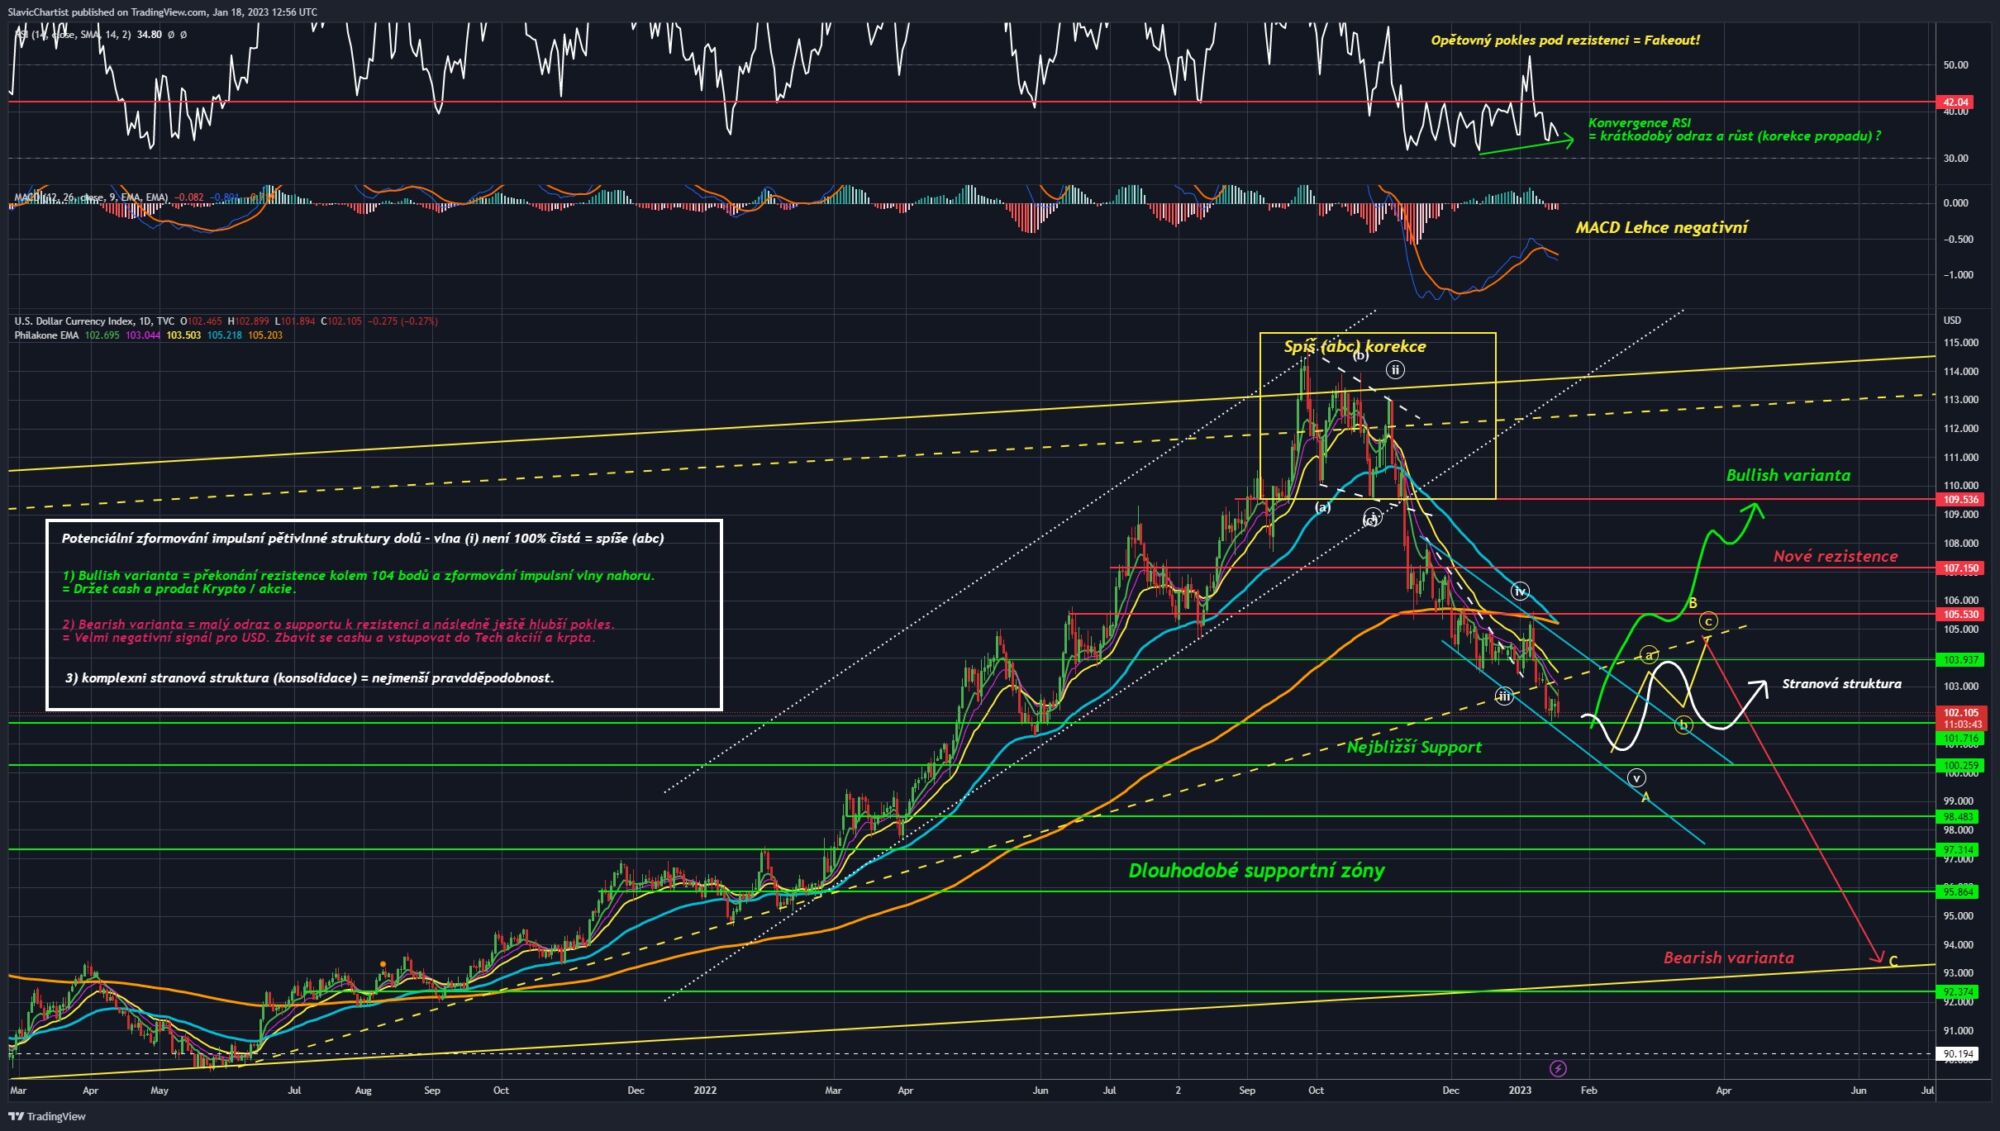
Task: Click the yellow 'C' label at bearish arrow end
Action: click(x=1893, y=962)
